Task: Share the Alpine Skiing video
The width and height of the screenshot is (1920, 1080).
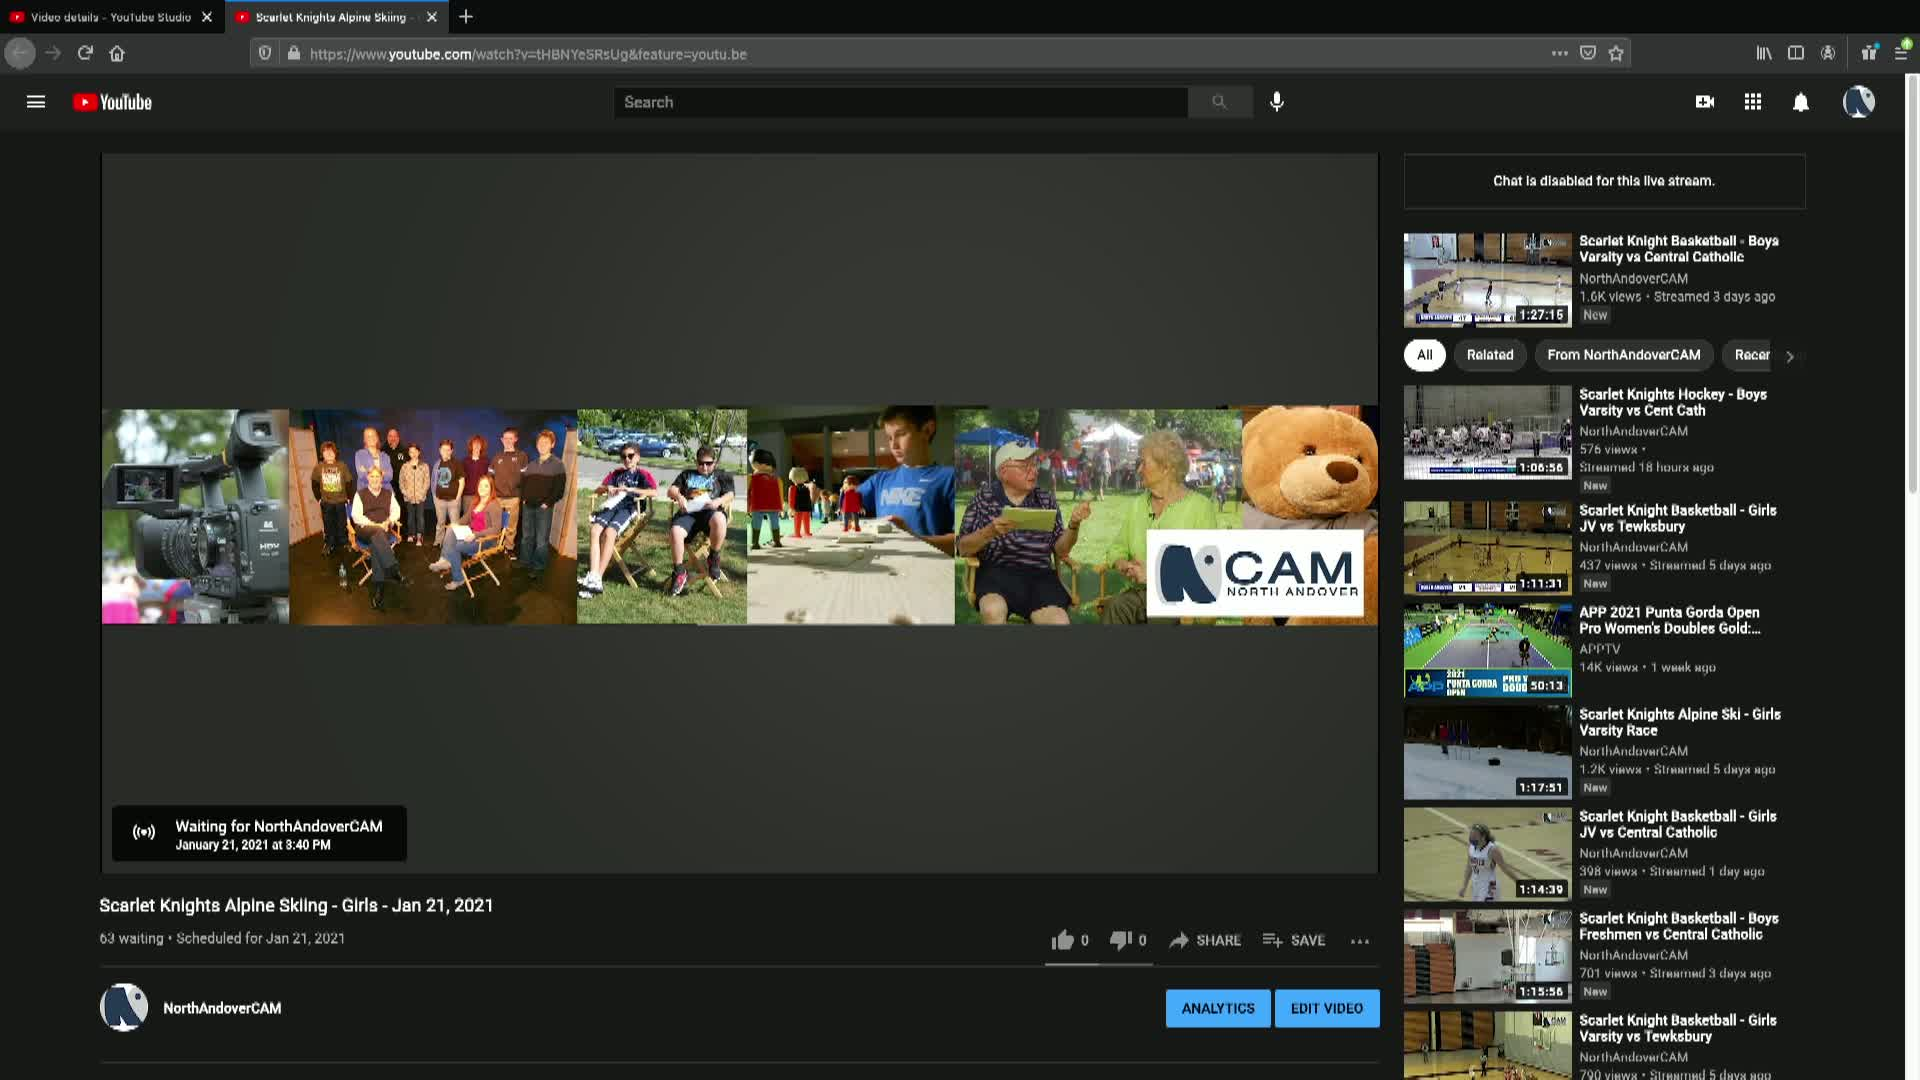Action: [1205, 940]
